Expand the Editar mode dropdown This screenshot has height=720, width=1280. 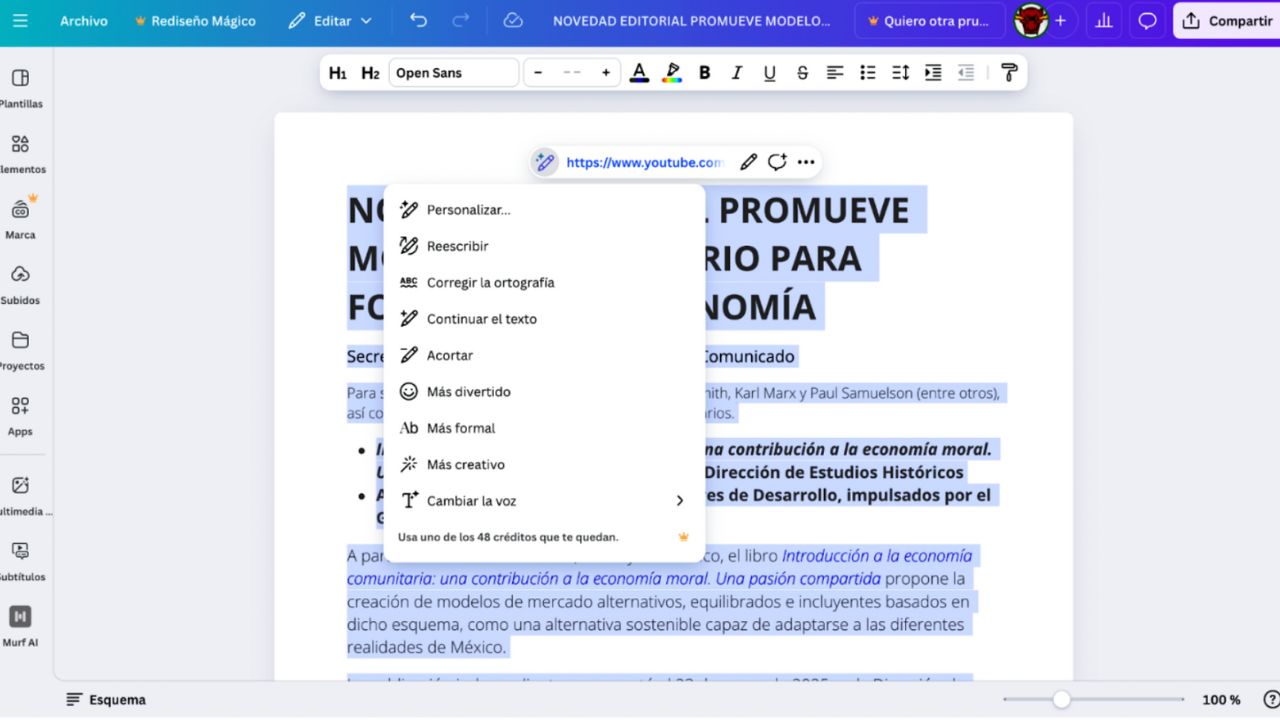point(330,20)
